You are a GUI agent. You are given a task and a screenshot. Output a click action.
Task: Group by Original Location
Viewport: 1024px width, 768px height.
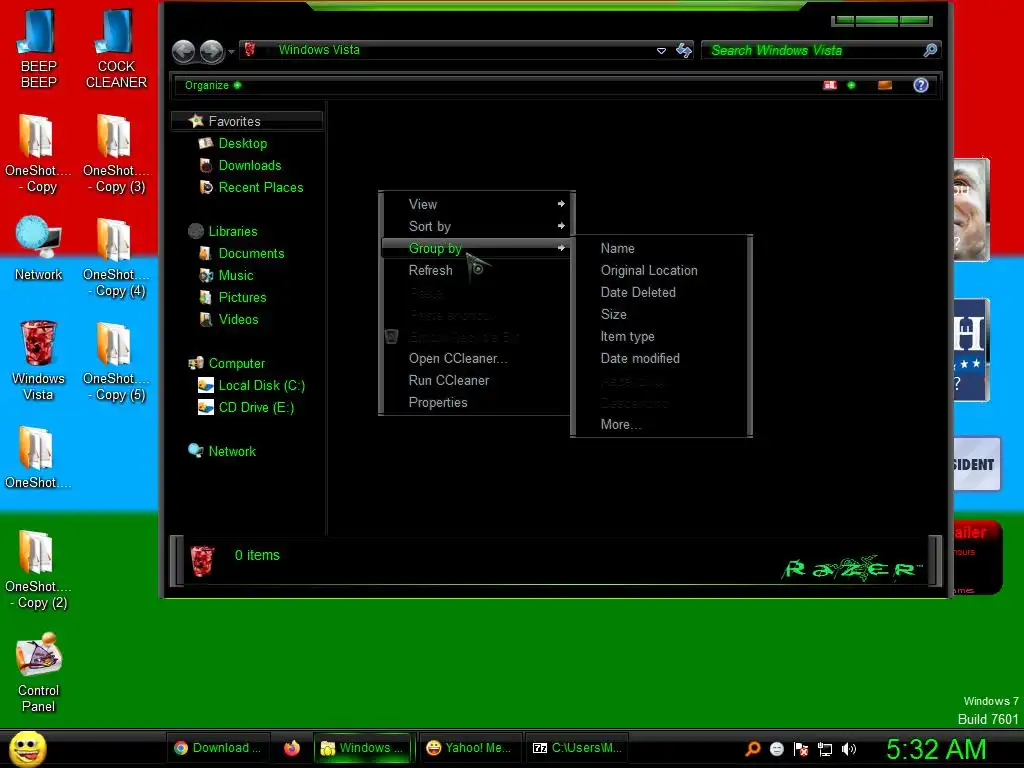click(661, 270)
